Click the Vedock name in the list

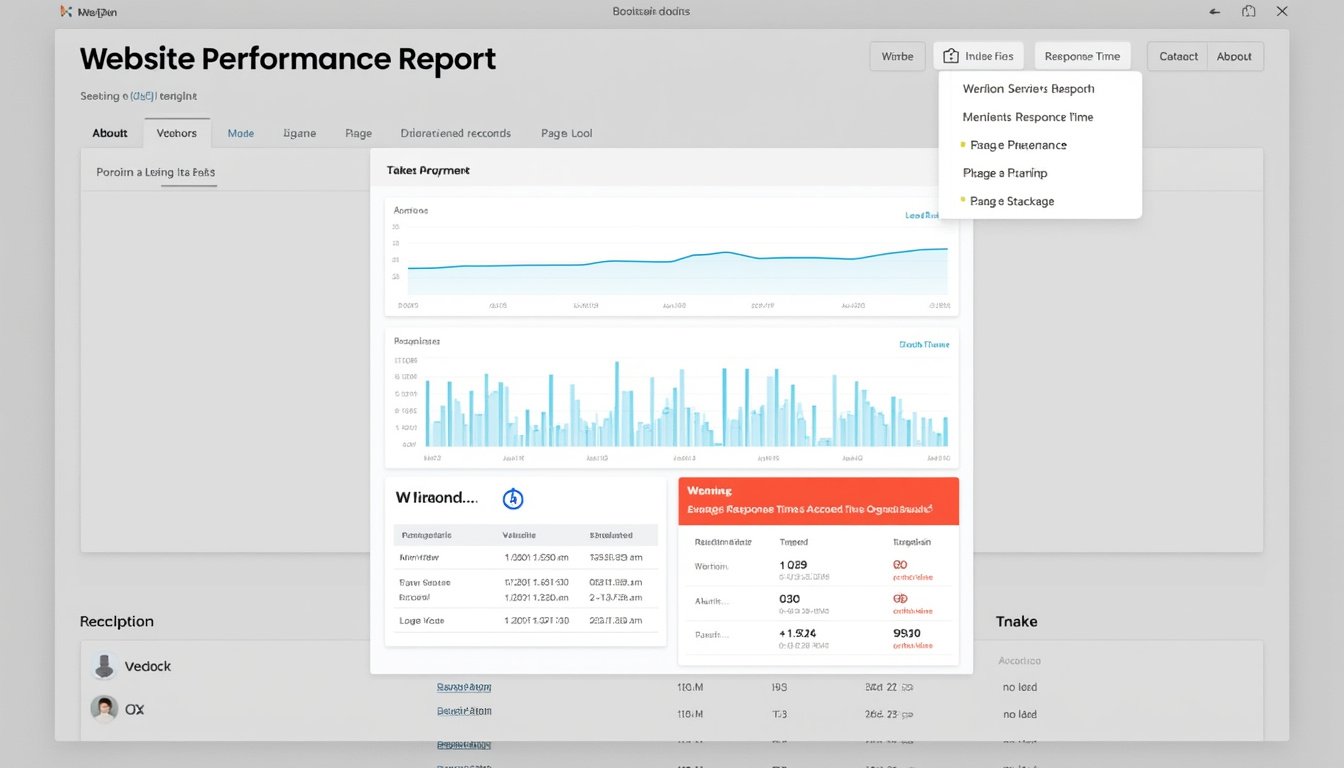148,666
